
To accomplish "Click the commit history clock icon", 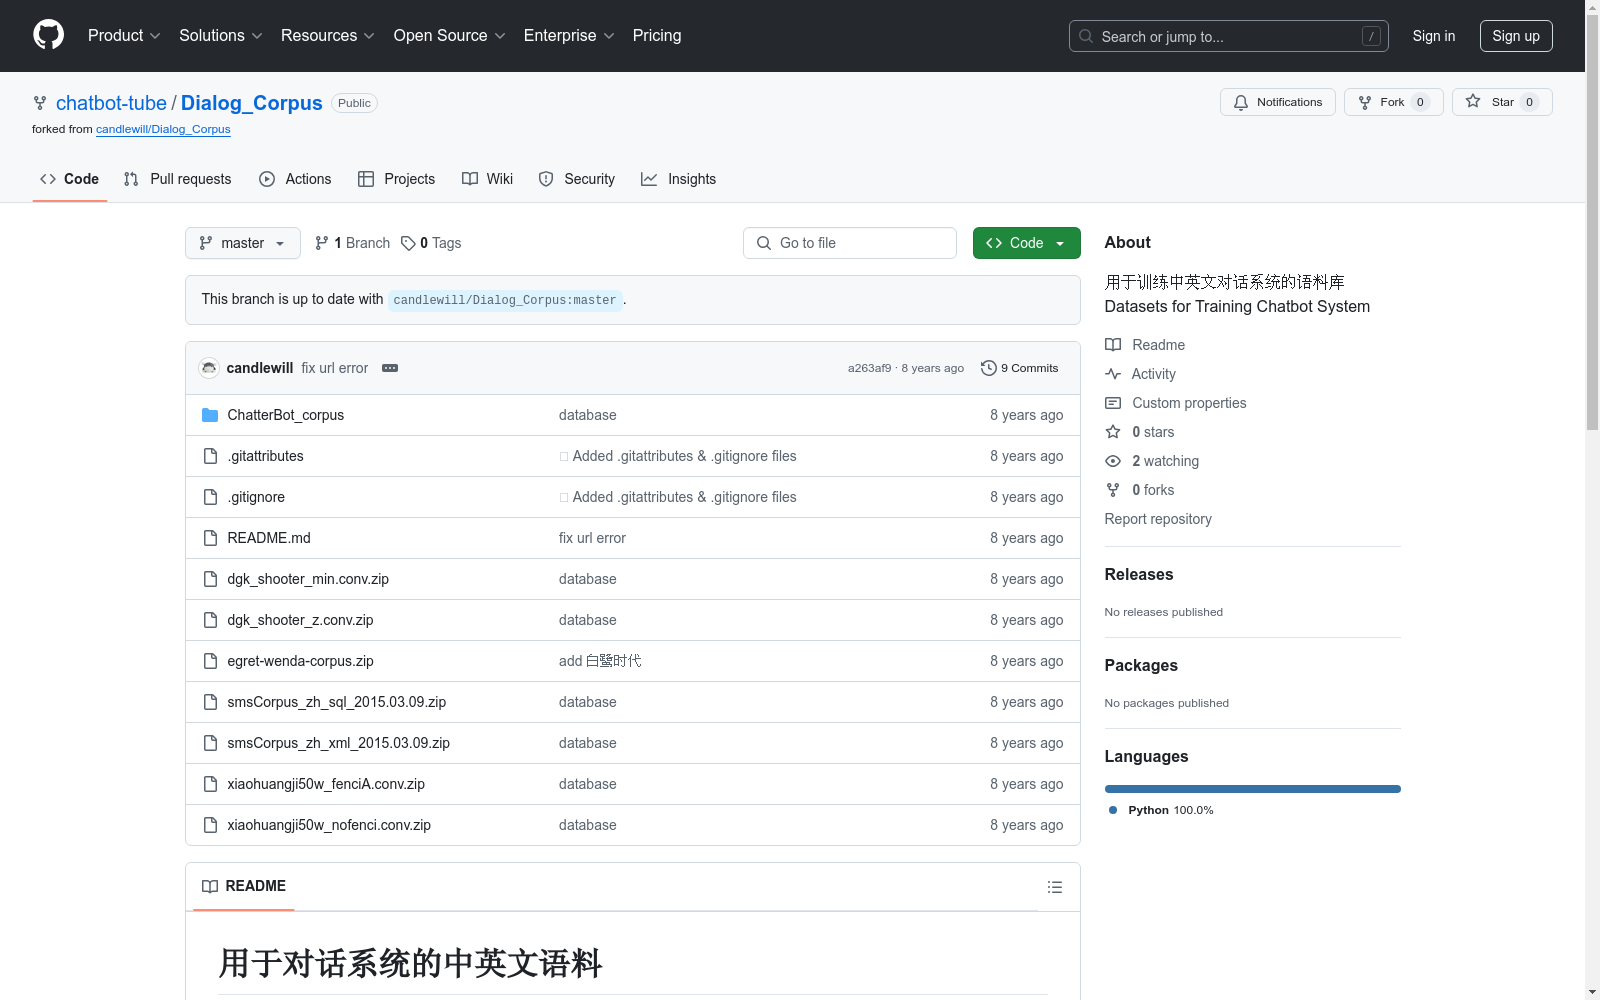I will tap(989, 368).
